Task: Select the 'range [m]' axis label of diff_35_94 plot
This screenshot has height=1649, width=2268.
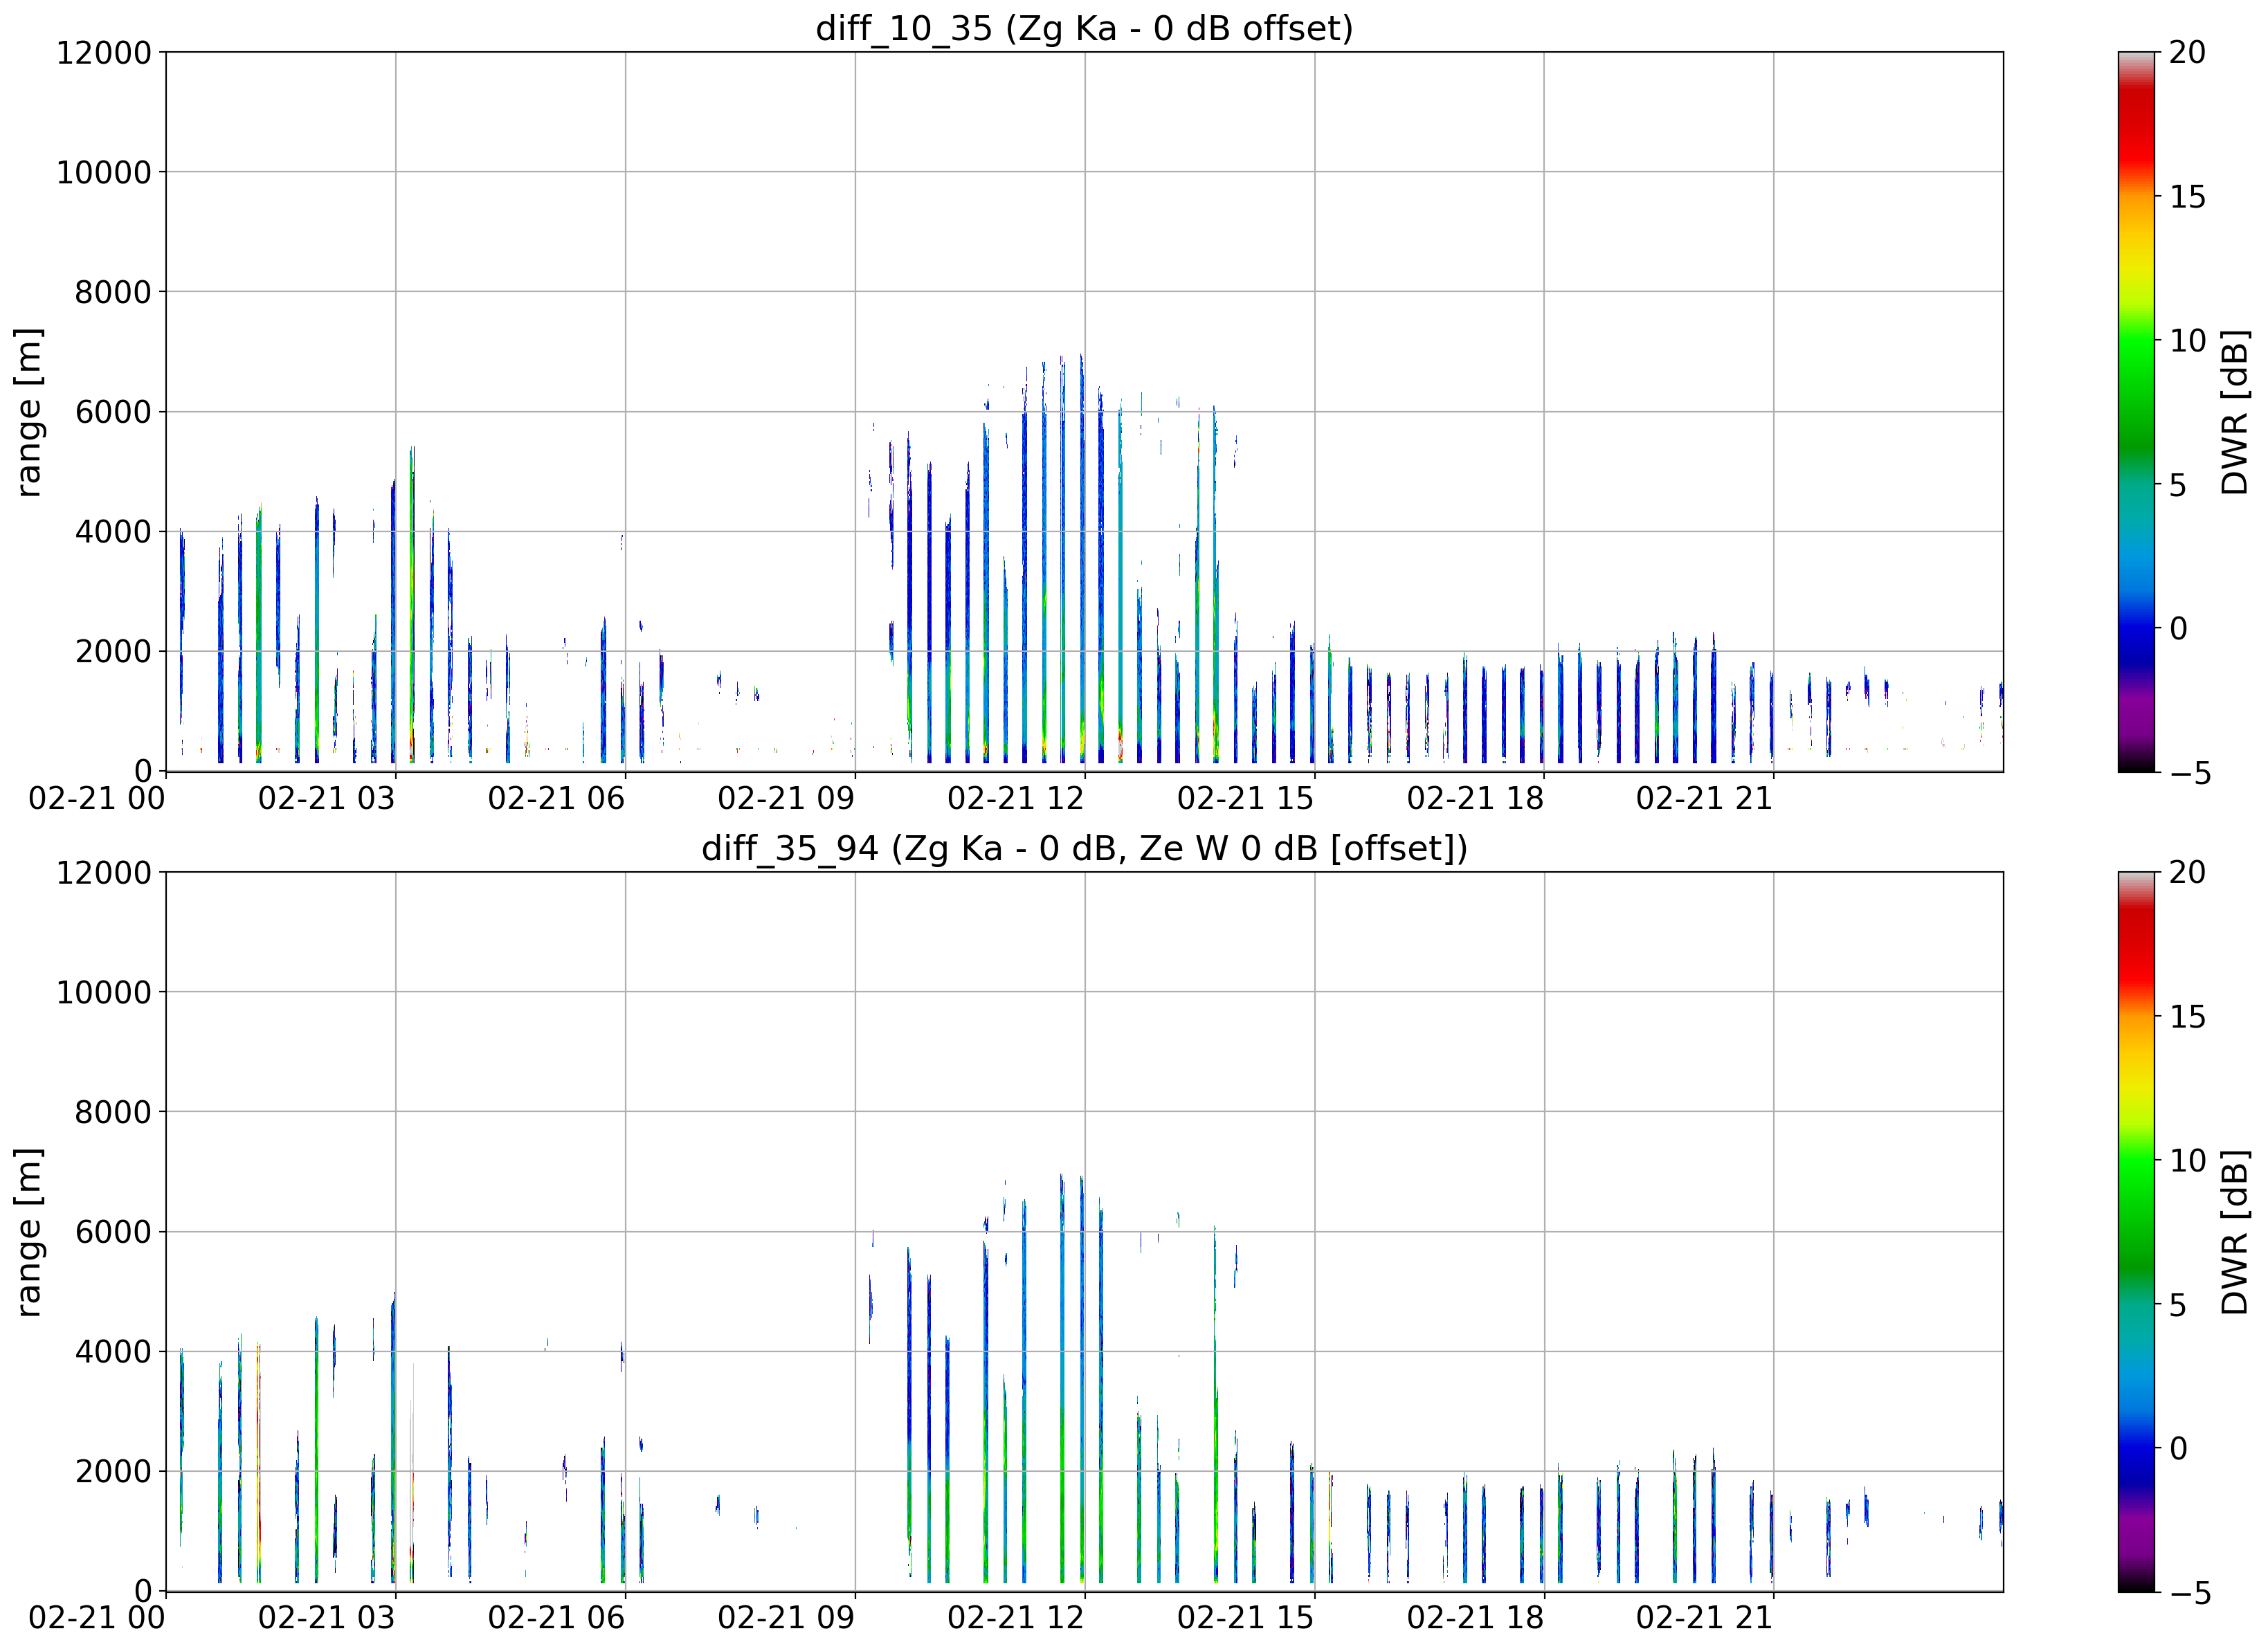Action: pos(28,1232)
